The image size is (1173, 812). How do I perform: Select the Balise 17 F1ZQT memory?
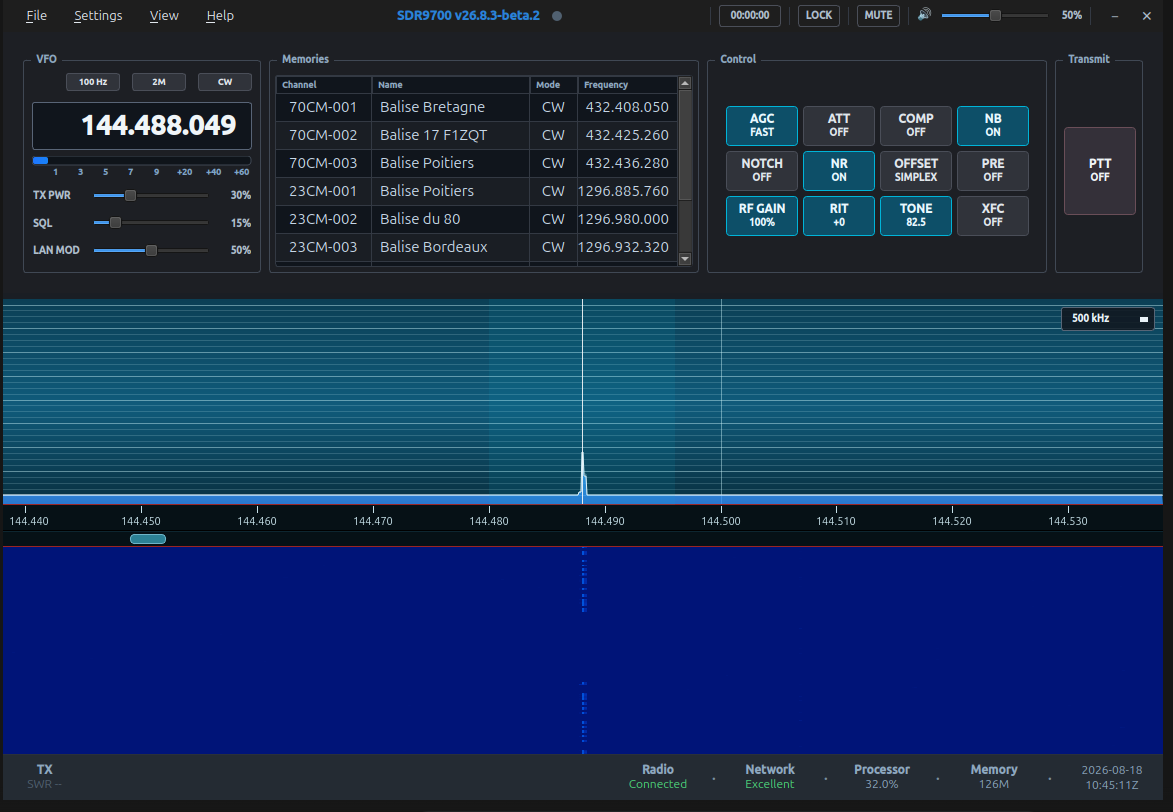[477, 135]
